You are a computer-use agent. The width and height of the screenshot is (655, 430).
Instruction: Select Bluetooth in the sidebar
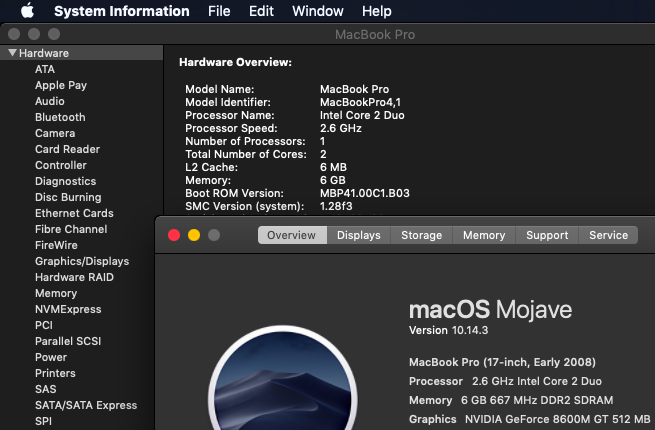[x=60, y=117]
